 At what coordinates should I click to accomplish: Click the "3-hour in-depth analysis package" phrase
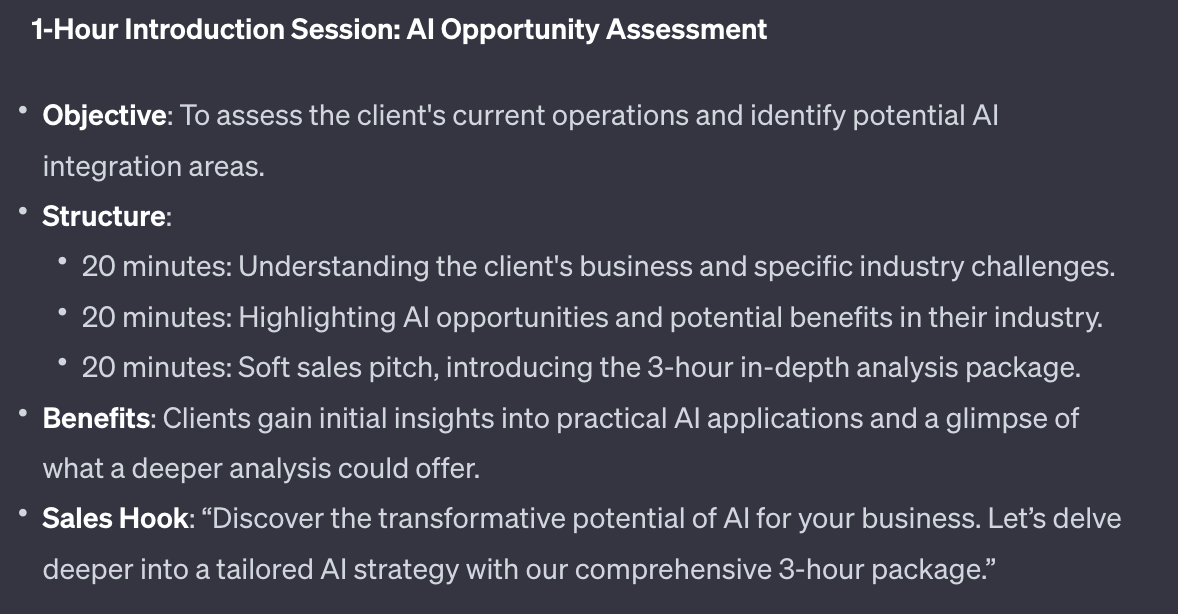click(860, 368)
